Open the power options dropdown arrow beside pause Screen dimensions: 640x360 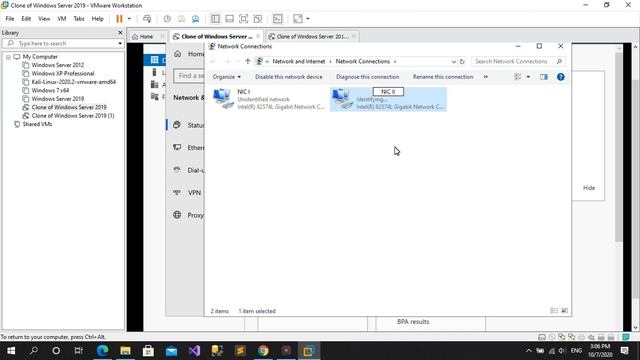point(129,19)
